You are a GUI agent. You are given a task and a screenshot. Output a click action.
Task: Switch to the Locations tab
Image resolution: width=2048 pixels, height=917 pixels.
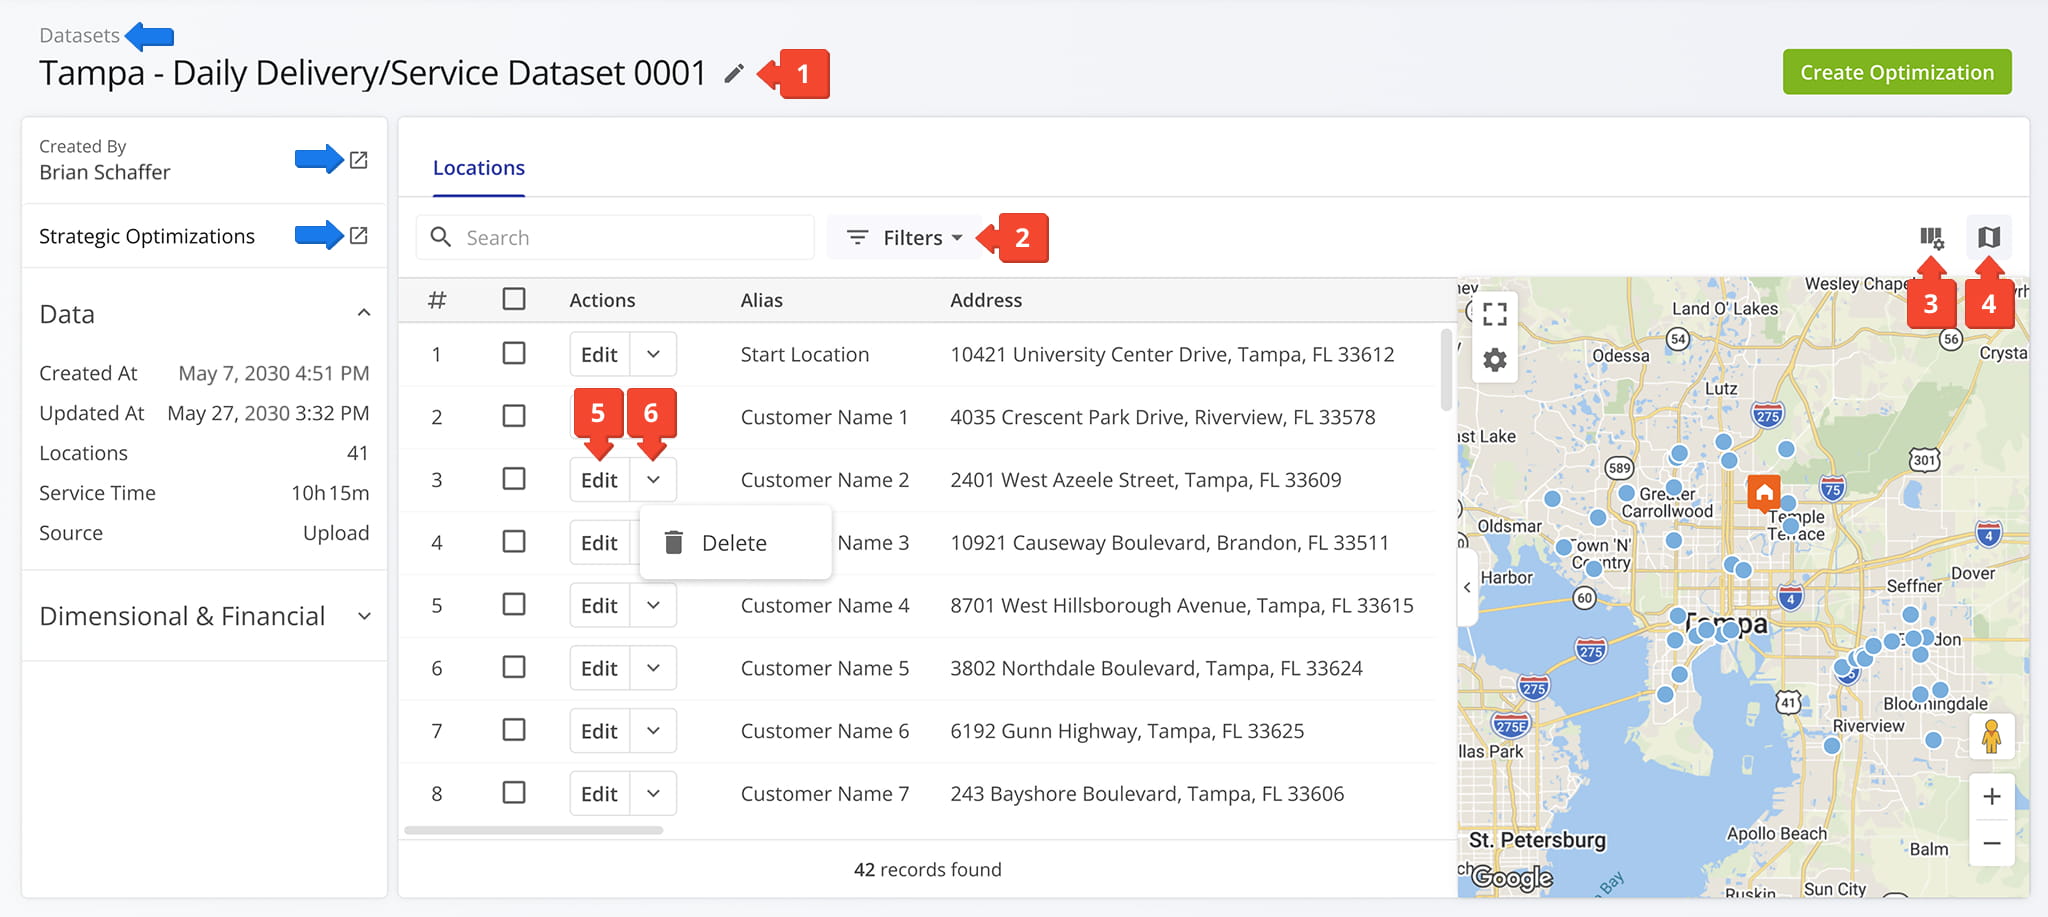pyautogui.click(x=479, y=168)
